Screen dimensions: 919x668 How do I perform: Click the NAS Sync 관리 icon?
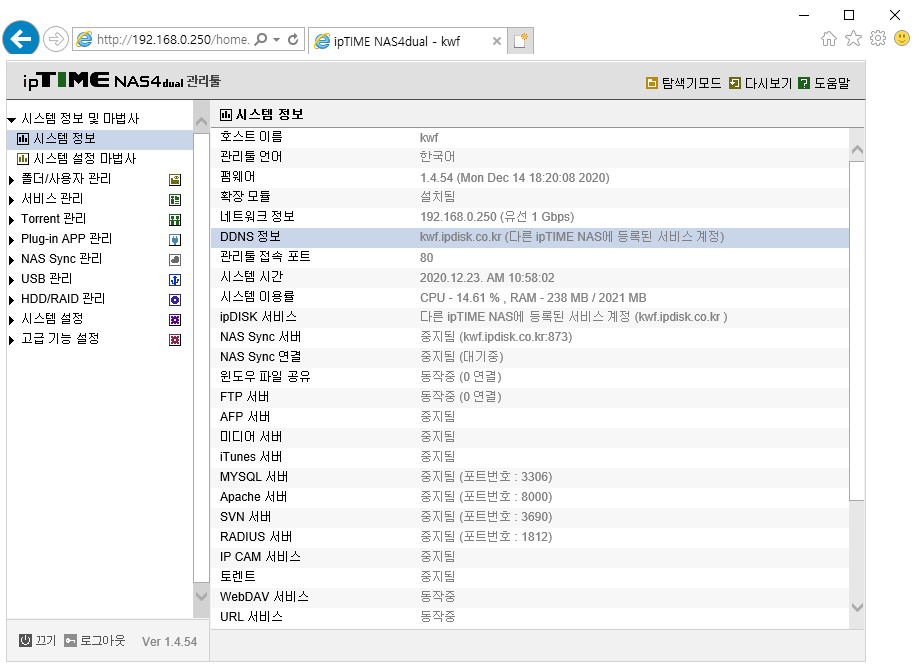click(175, 260)
